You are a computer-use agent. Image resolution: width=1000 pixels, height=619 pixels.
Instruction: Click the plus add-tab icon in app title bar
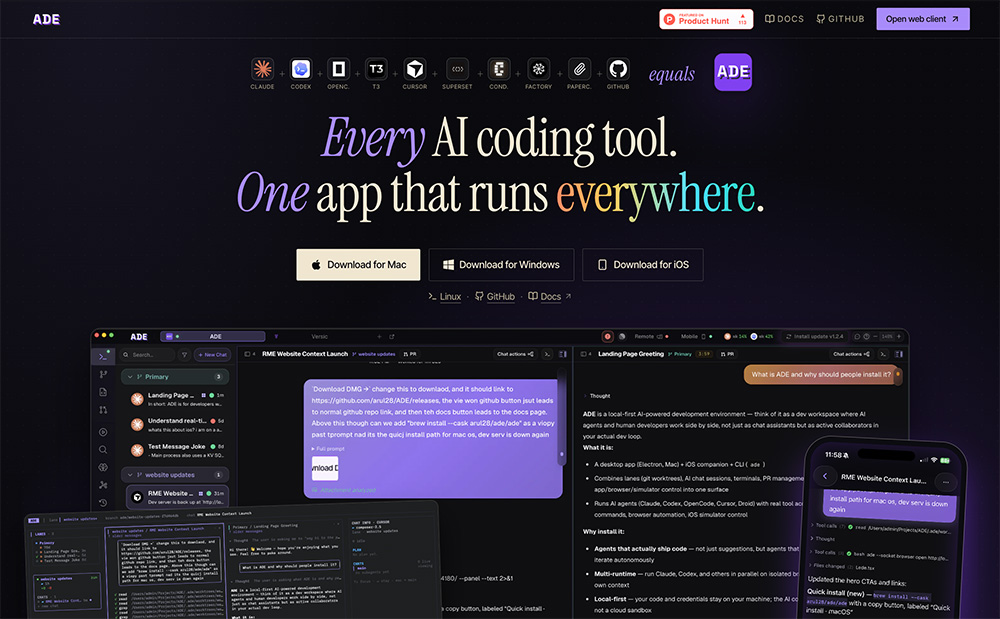[379, 337]
